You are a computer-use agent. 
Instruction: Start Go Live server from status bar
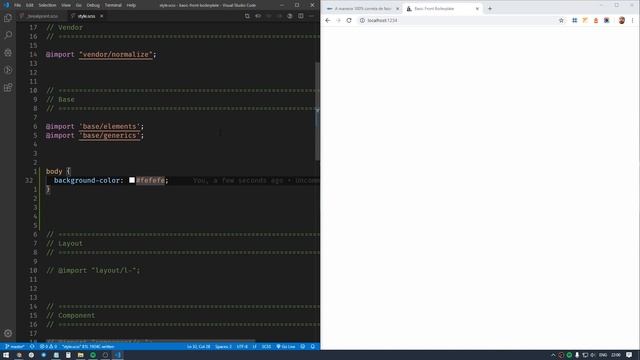tap(286, 347)
